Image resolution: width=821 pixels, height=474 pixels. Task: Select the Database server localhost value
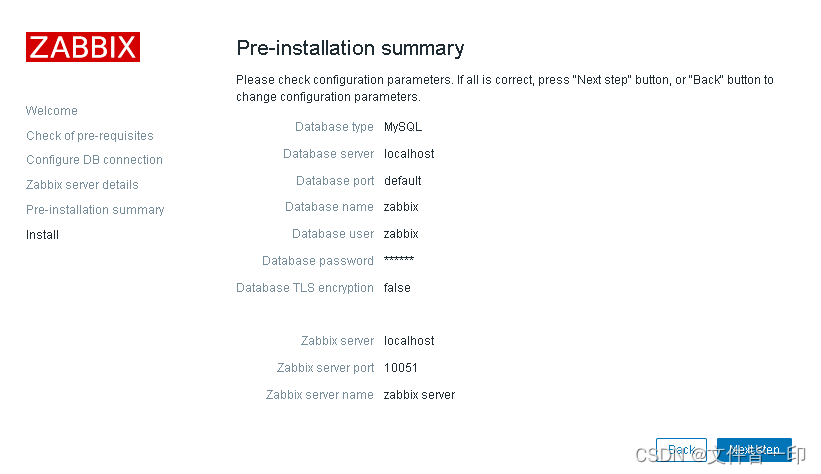click(409, 153)
